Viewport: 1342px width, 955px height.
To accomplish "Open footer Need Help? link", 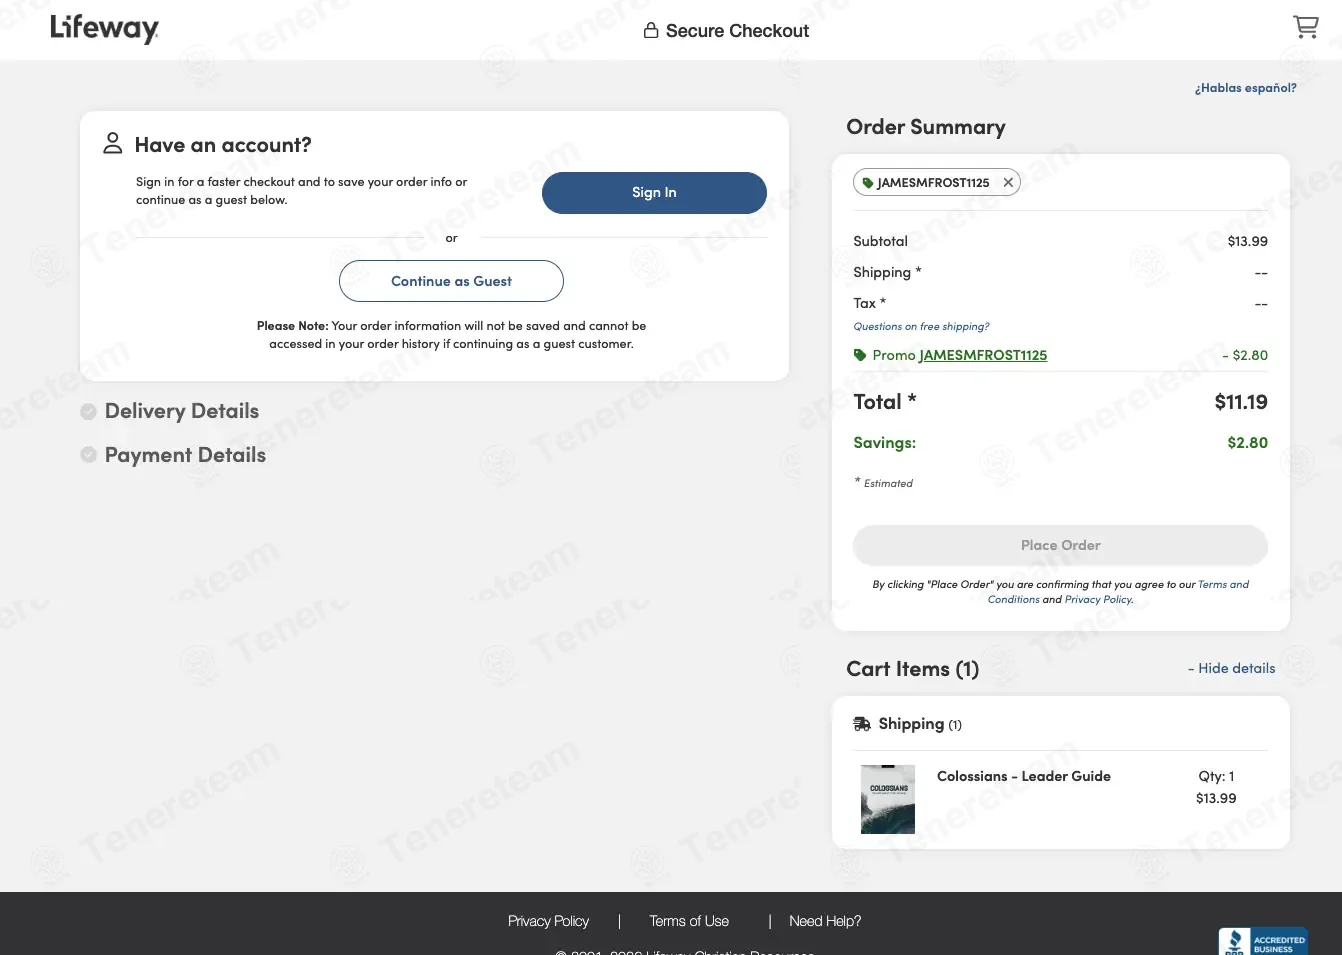I will [x=825, y=921].
